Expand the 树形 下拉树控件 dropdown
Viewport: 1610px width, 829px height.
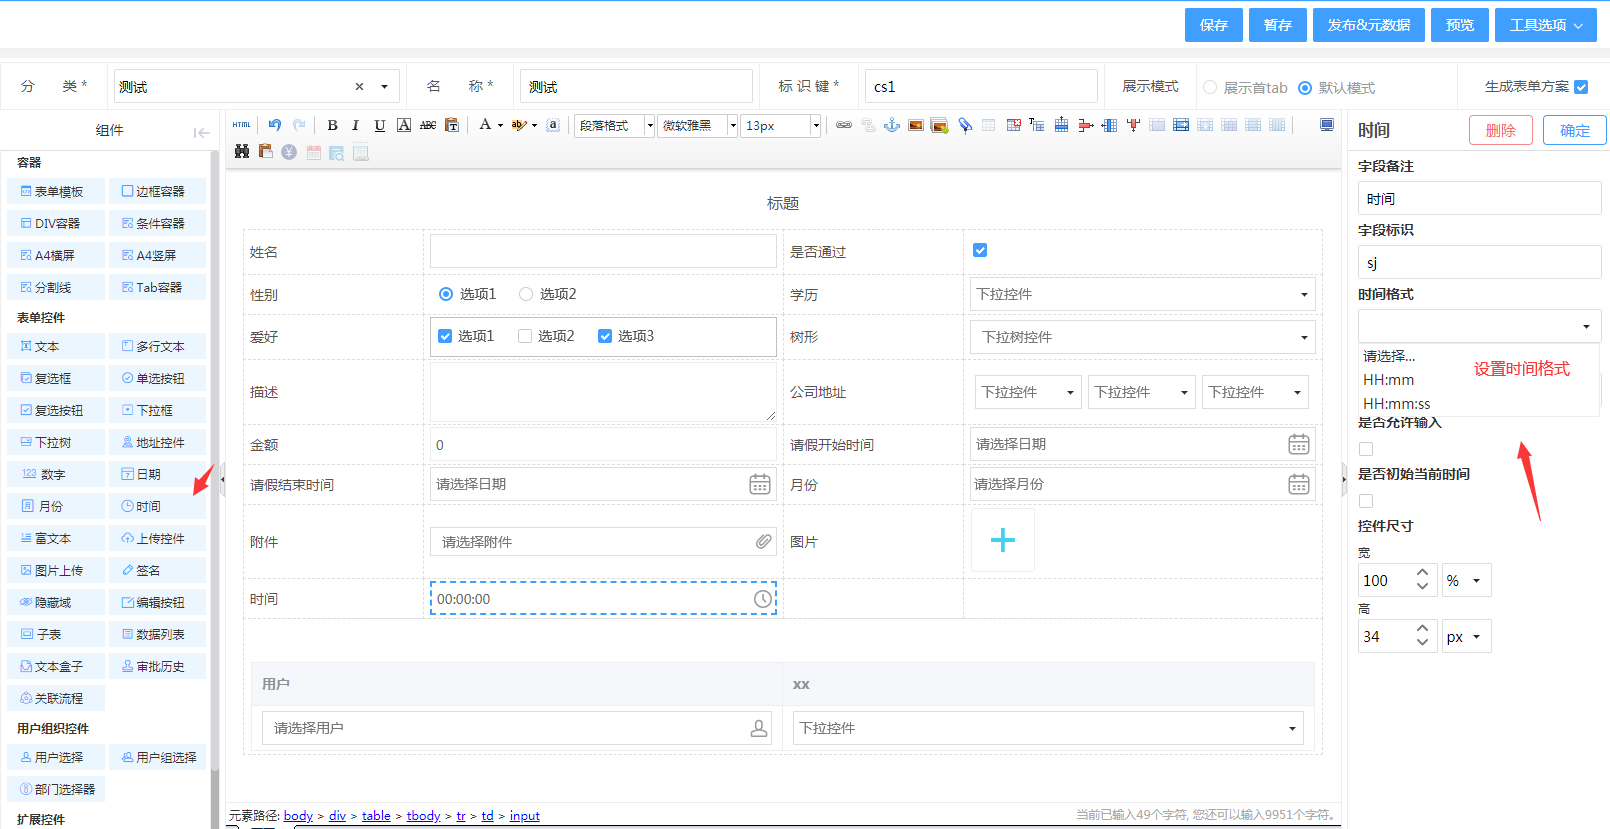1142,337
